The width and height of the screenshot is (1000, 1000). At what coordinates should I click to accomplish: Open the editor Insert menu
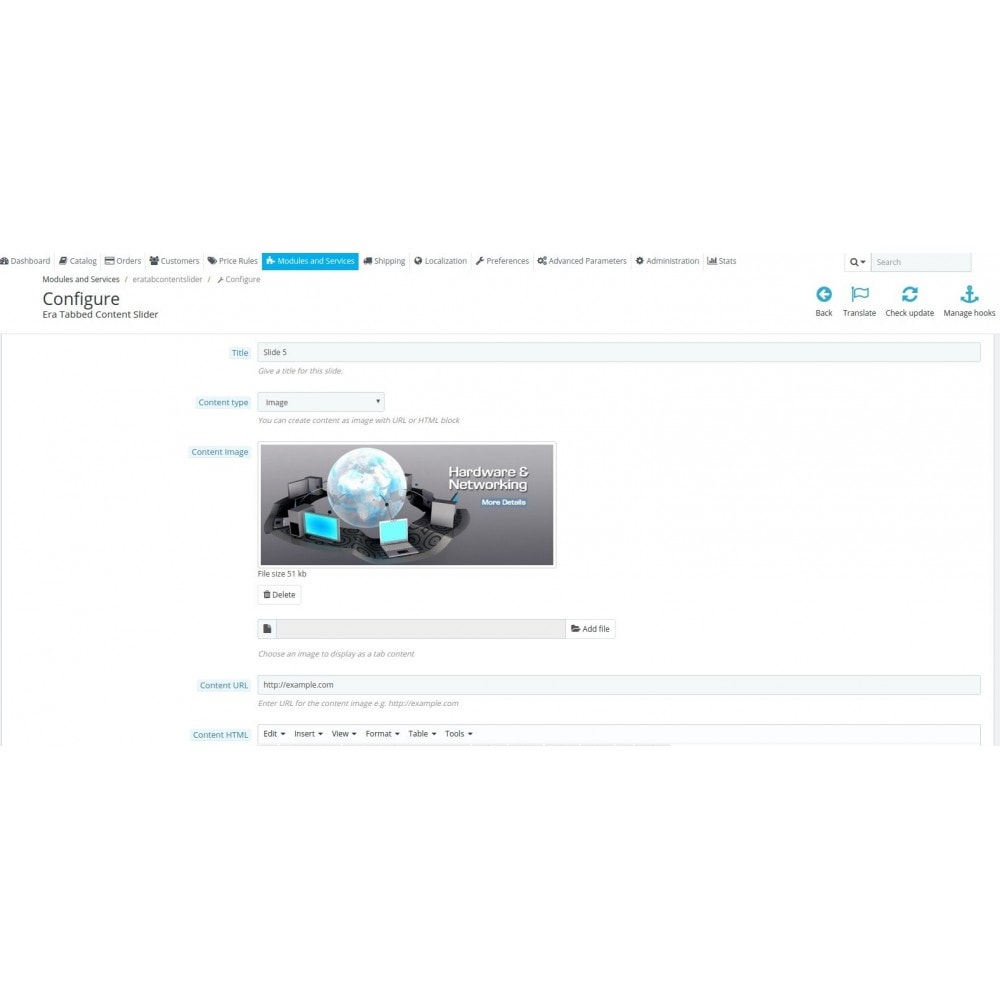(308, 734)
